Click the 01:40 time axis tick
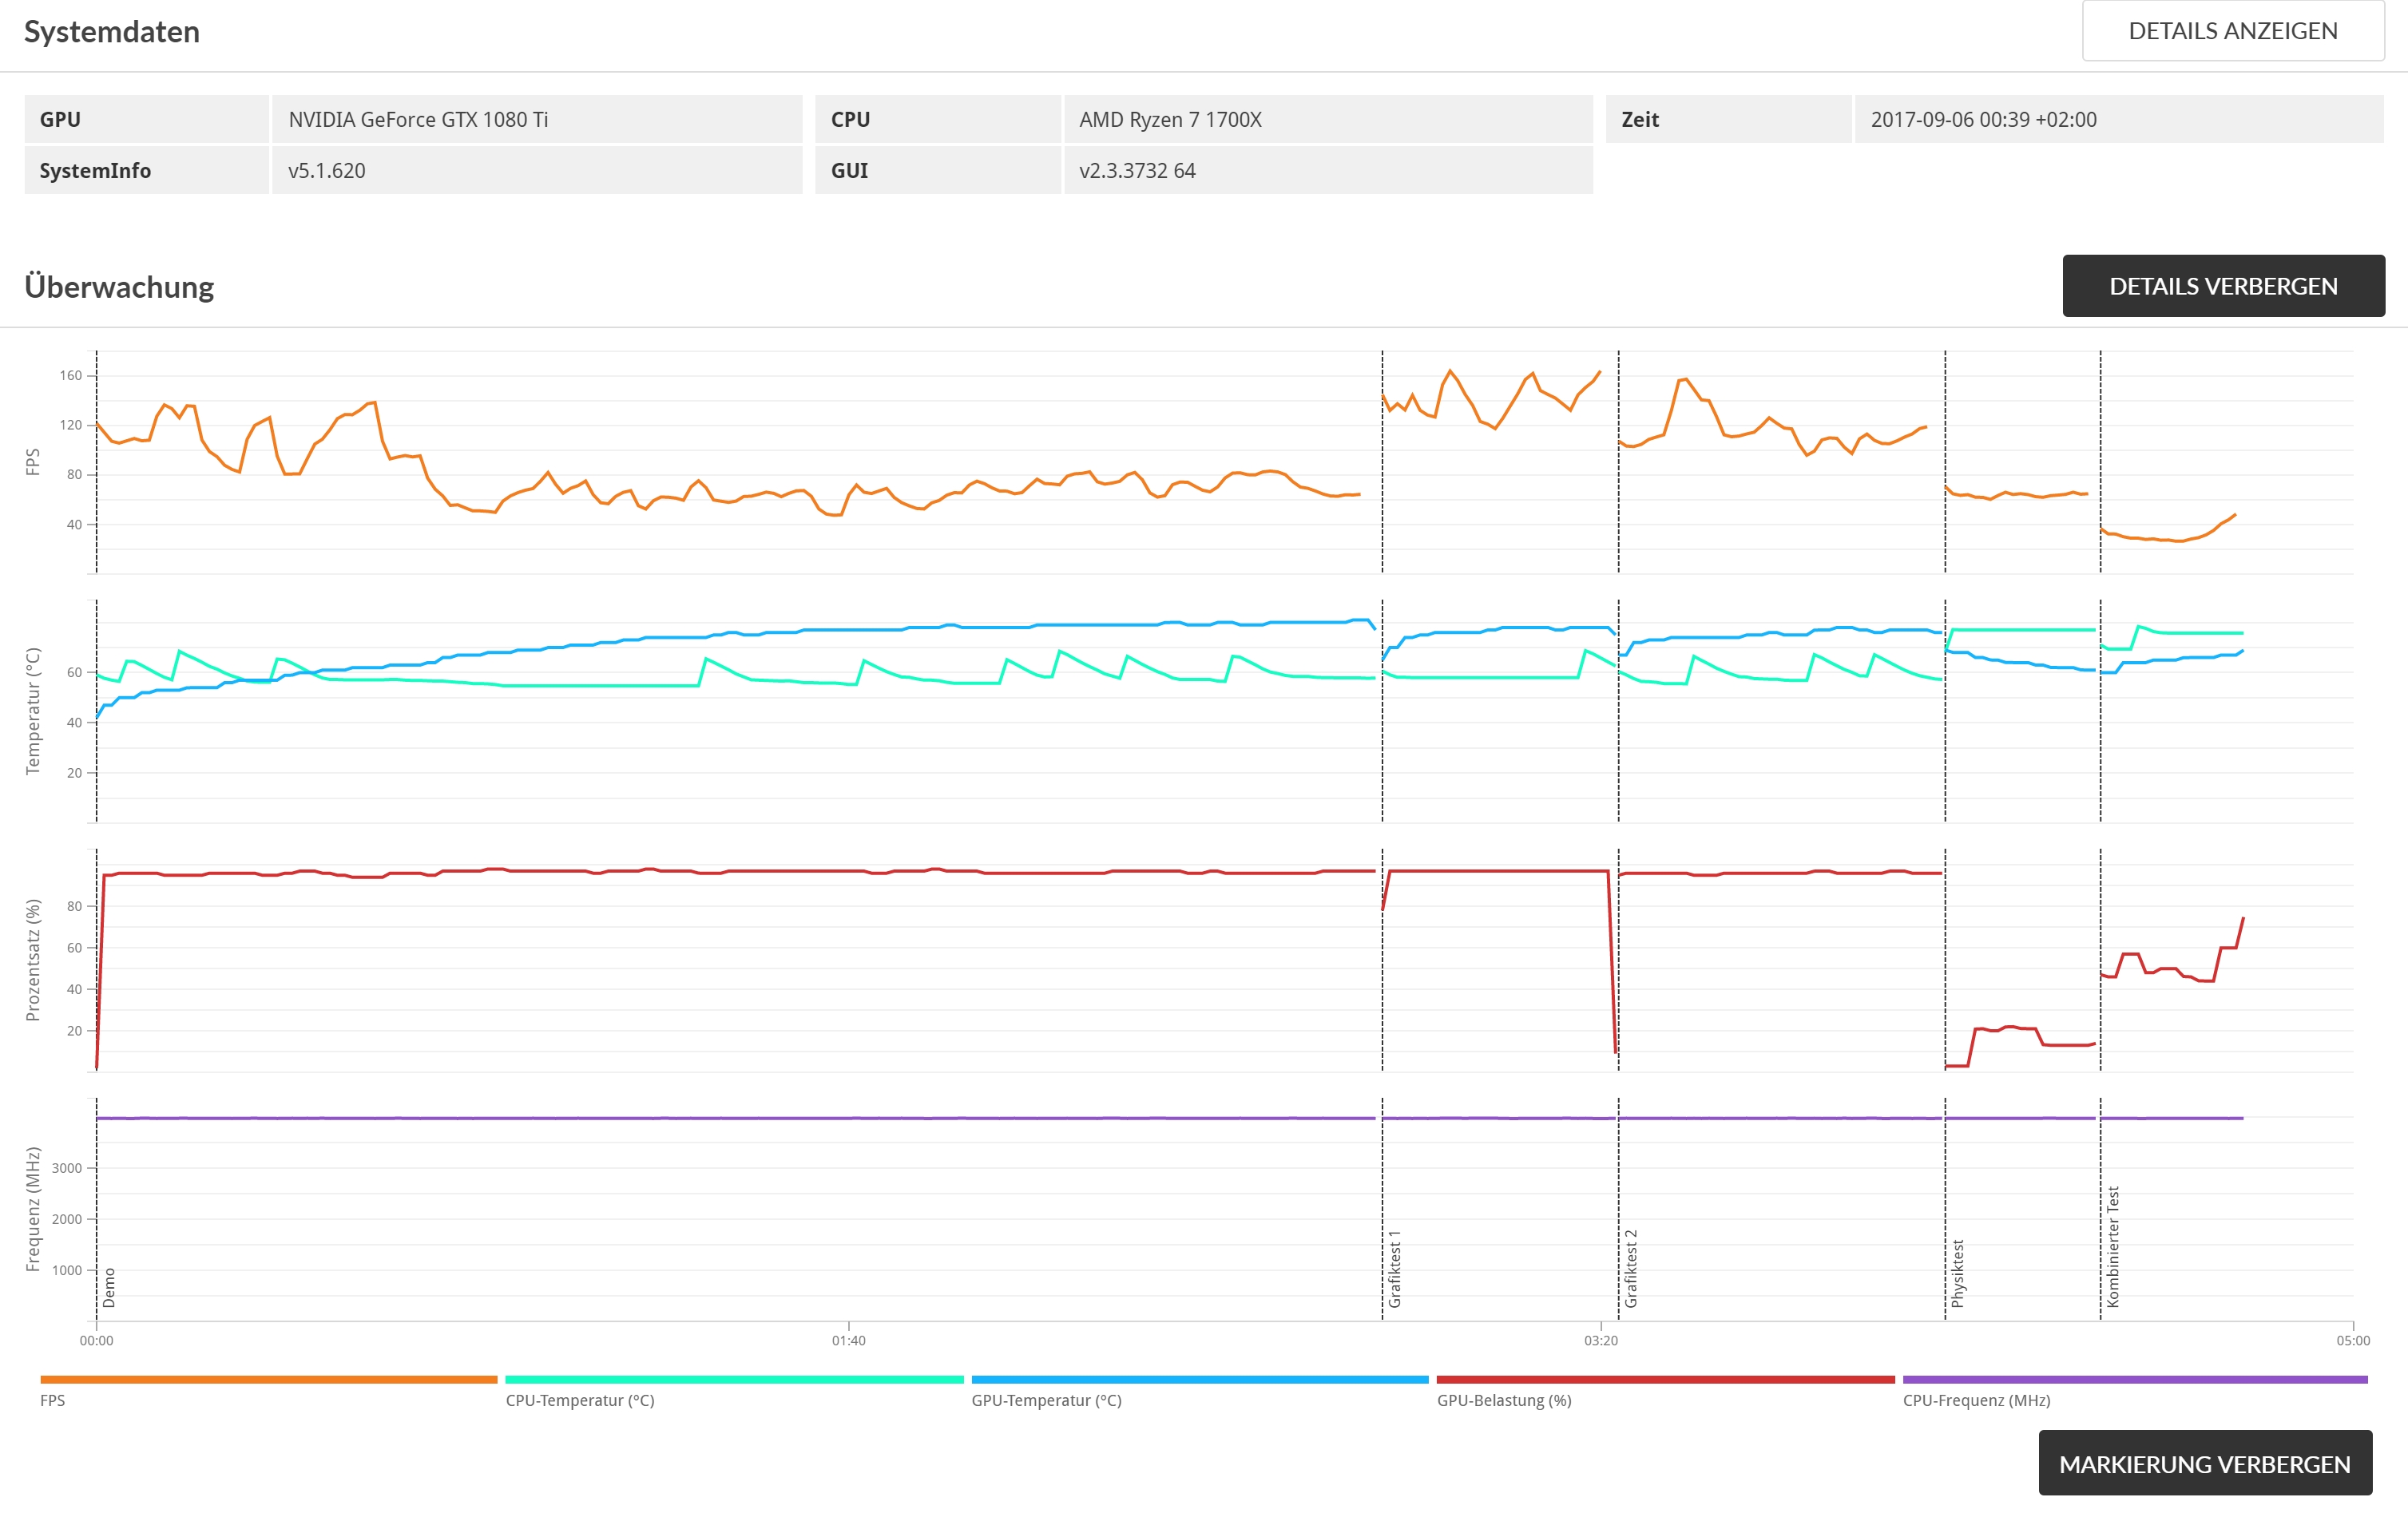Screen dimensions: 2408x1513 (848, 1339)
